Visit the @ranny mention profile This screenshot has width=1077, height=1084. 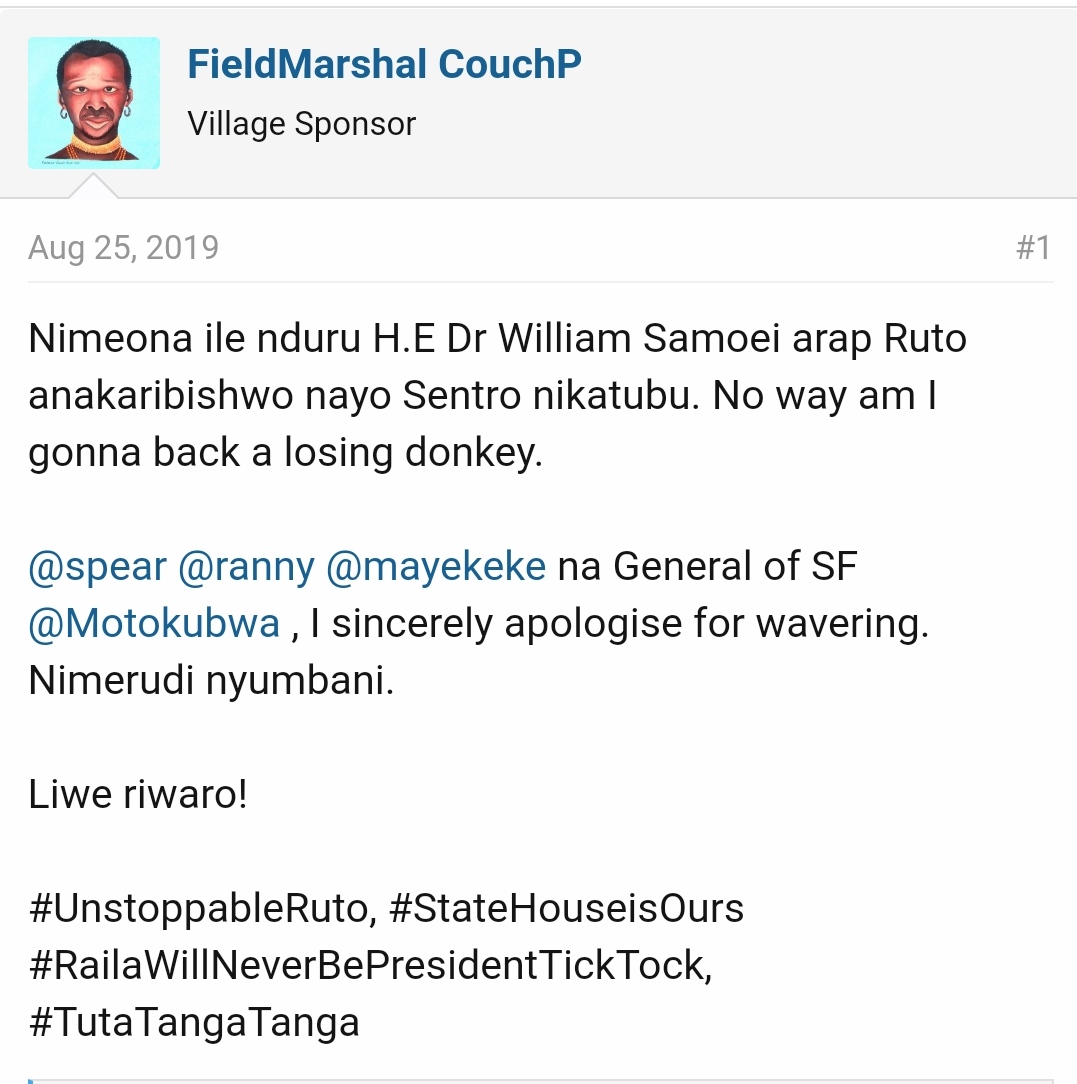(246, 567)
